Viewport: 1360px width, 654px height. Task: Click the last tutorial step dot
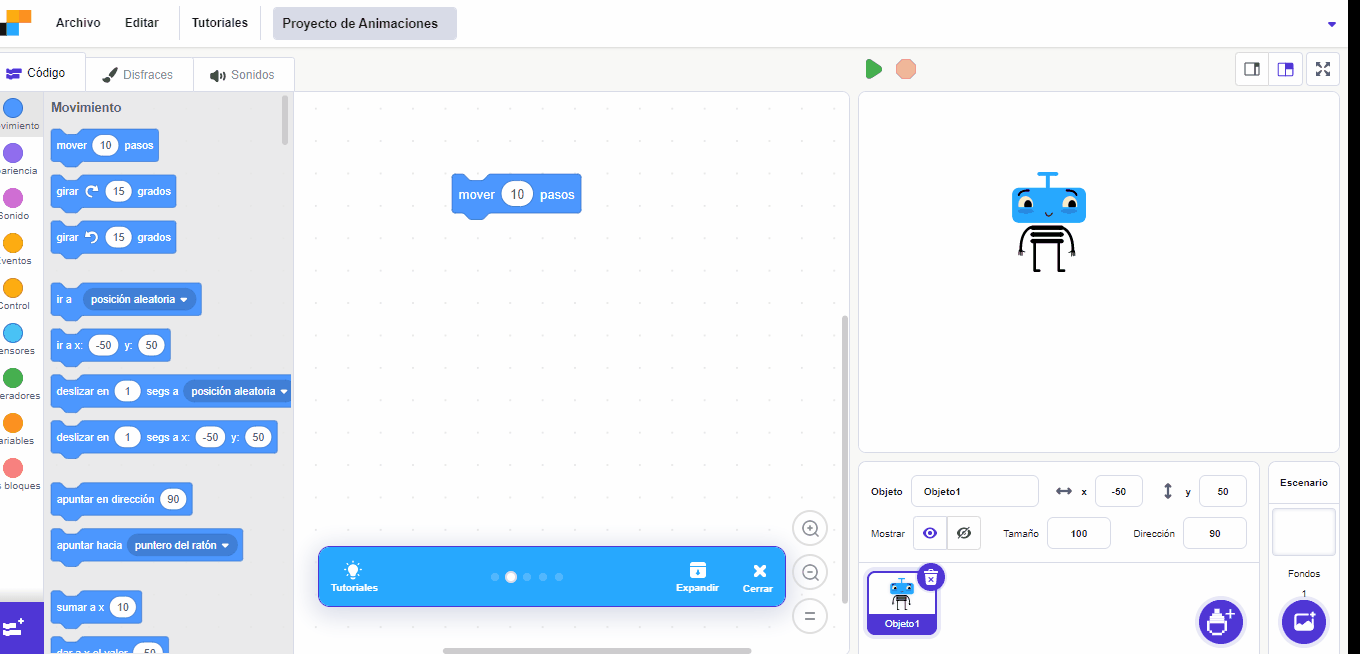click(559, 577)
